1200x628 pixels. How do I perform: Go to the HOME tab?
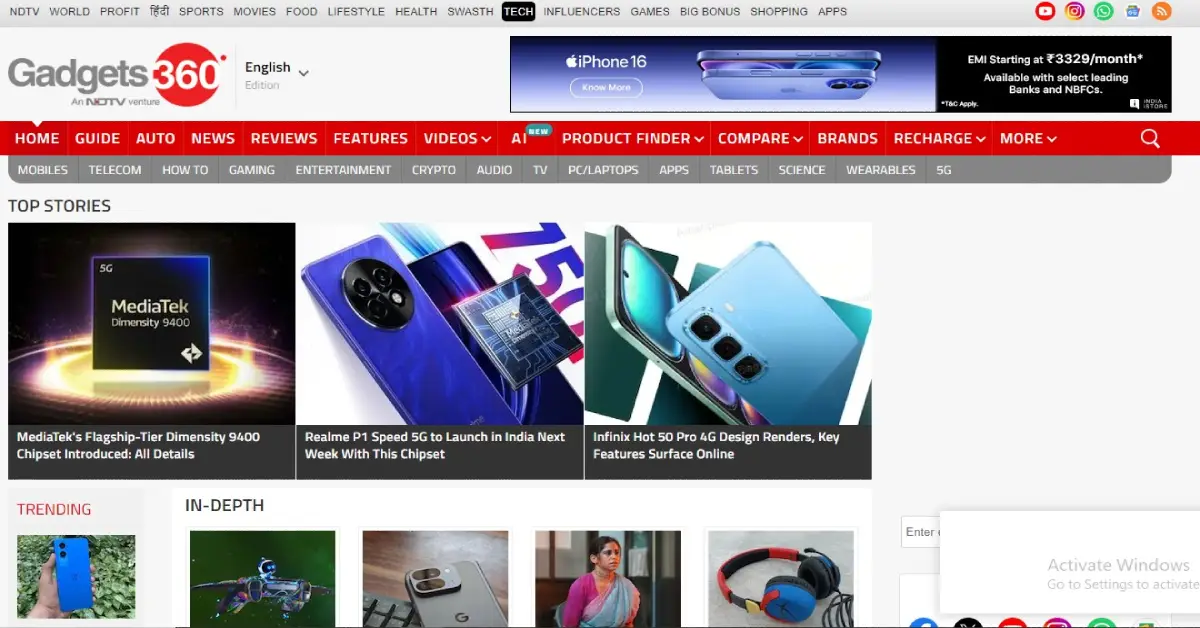37,138
